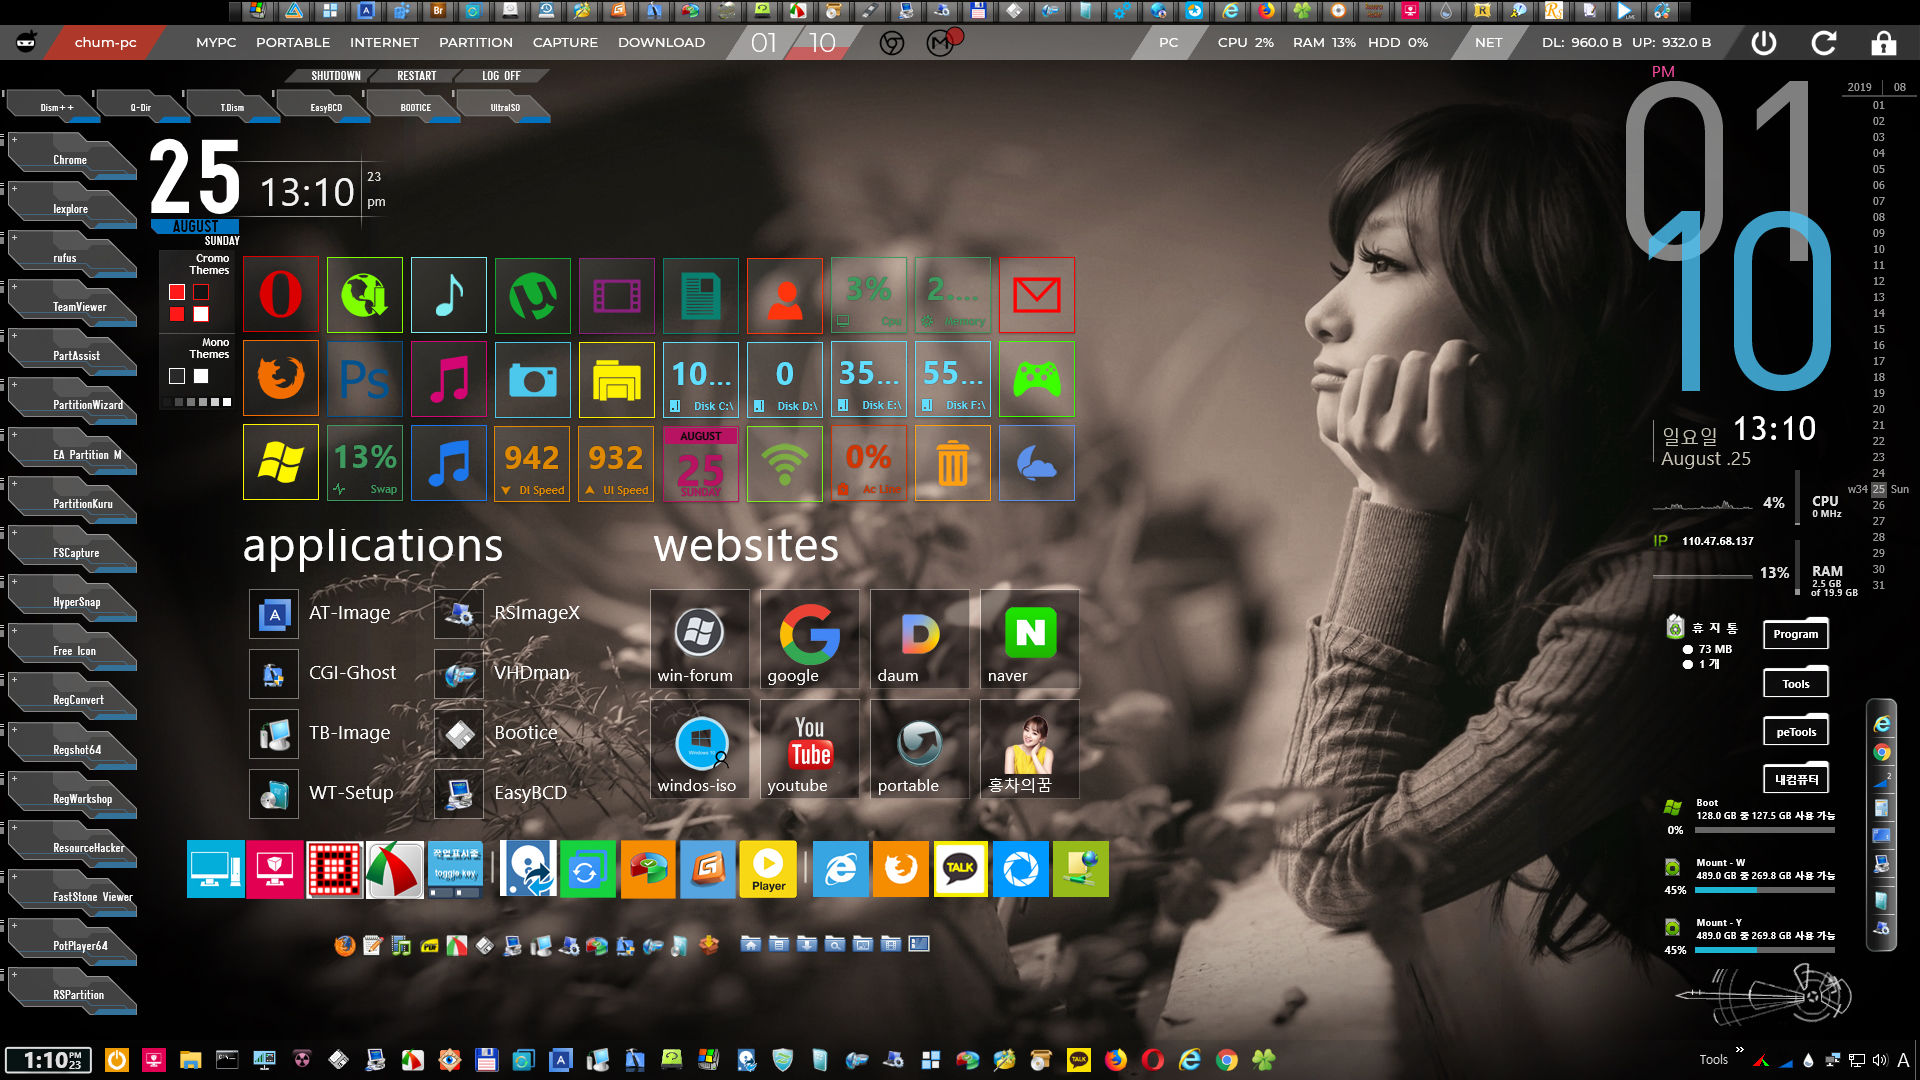This screenshot has width=1920, height=1080.
Task: Open the blue weather cloud tile
Action: point(1037,463)
